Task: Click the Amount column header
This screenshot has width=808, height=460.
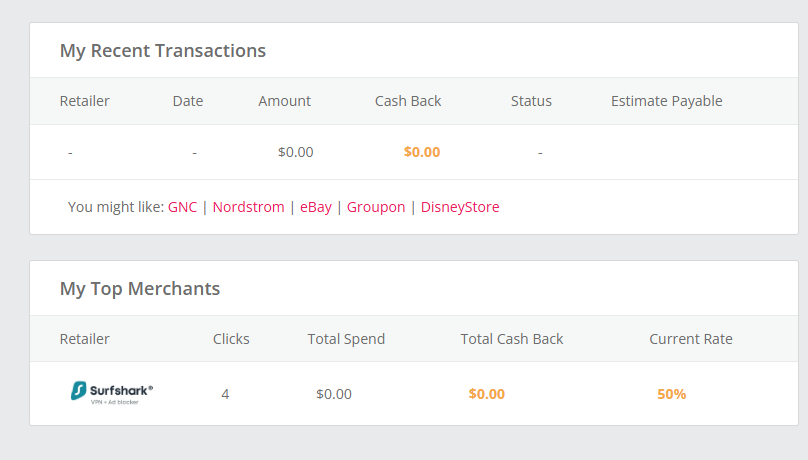Action: [284, 101]
